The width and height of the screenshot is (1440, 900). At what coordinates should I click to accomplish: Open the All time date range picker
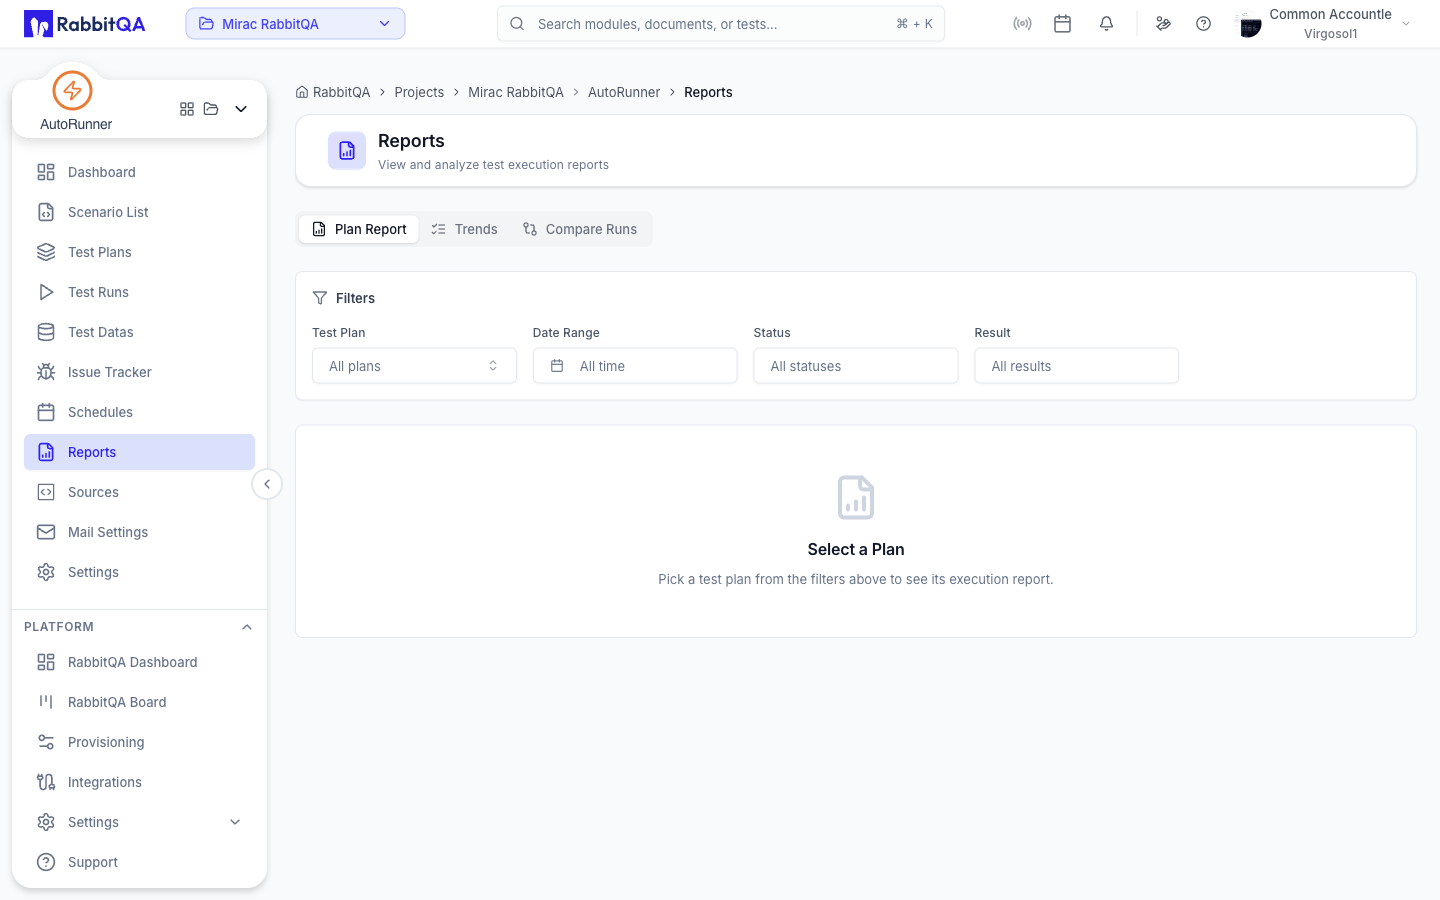click(635, 366)
